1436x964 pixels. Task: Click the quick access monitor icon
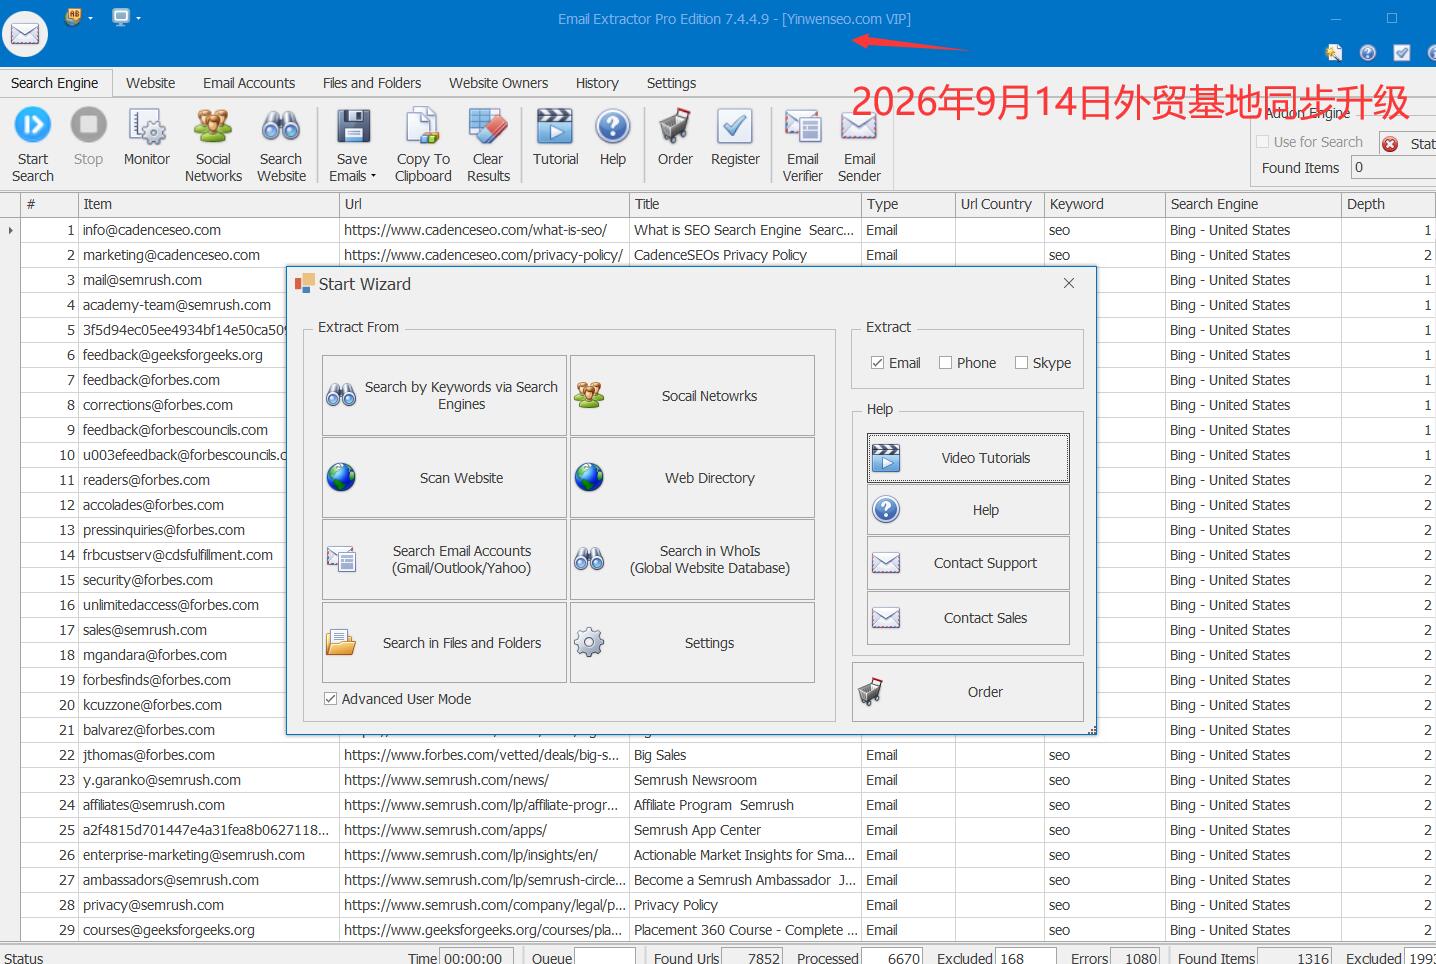120,16
